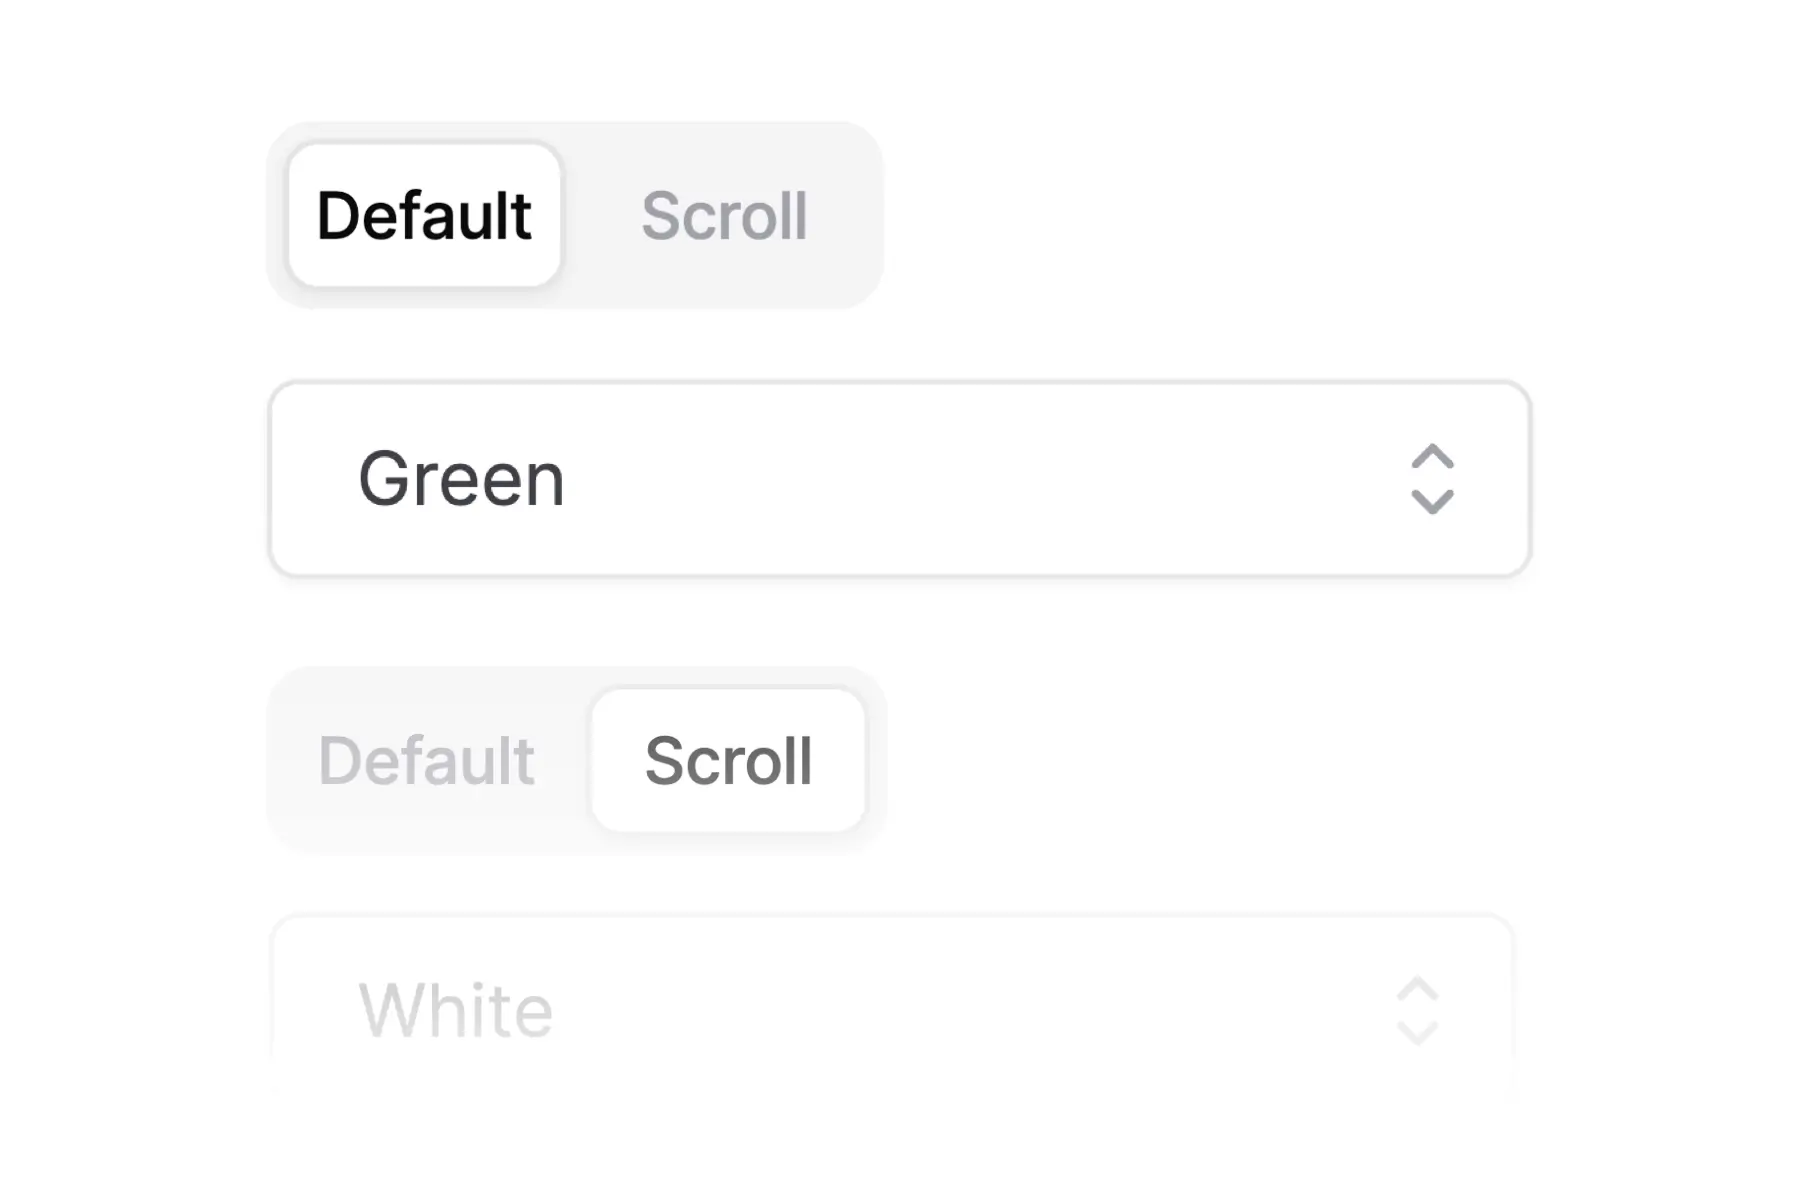Activate the highlighted Scroll tab above White
Viewport: 1800px width, 1200px height.
click(728, 761)
